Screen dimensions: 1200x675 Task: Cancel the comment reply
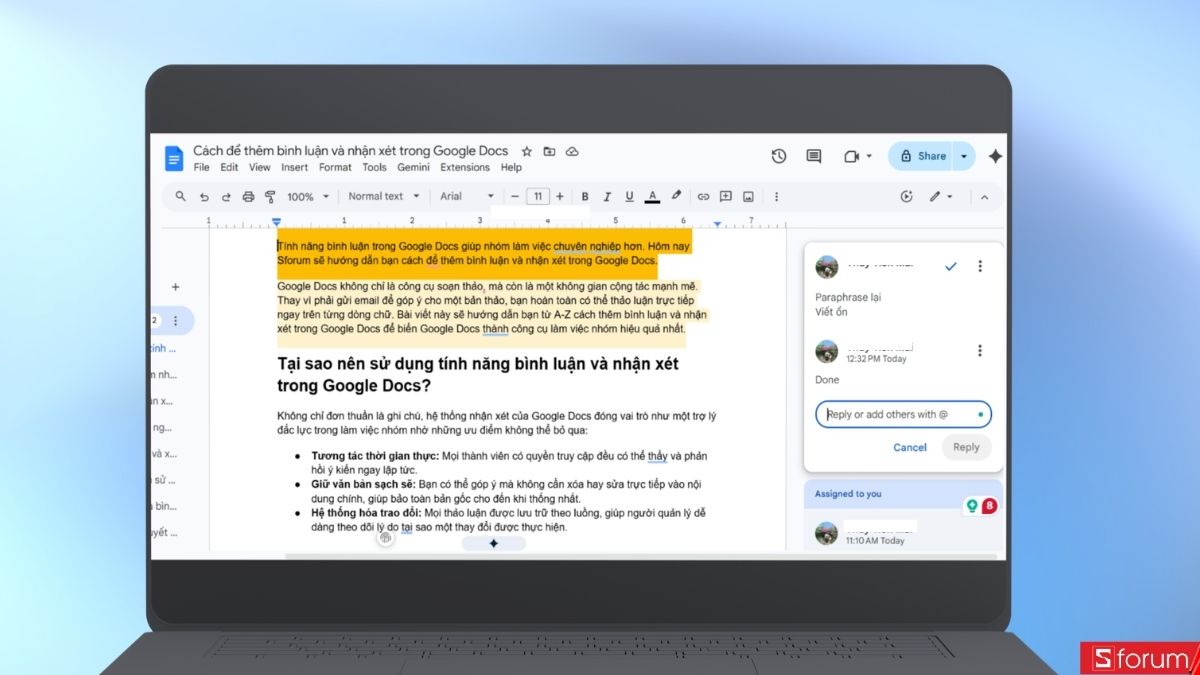pos(910,447)
